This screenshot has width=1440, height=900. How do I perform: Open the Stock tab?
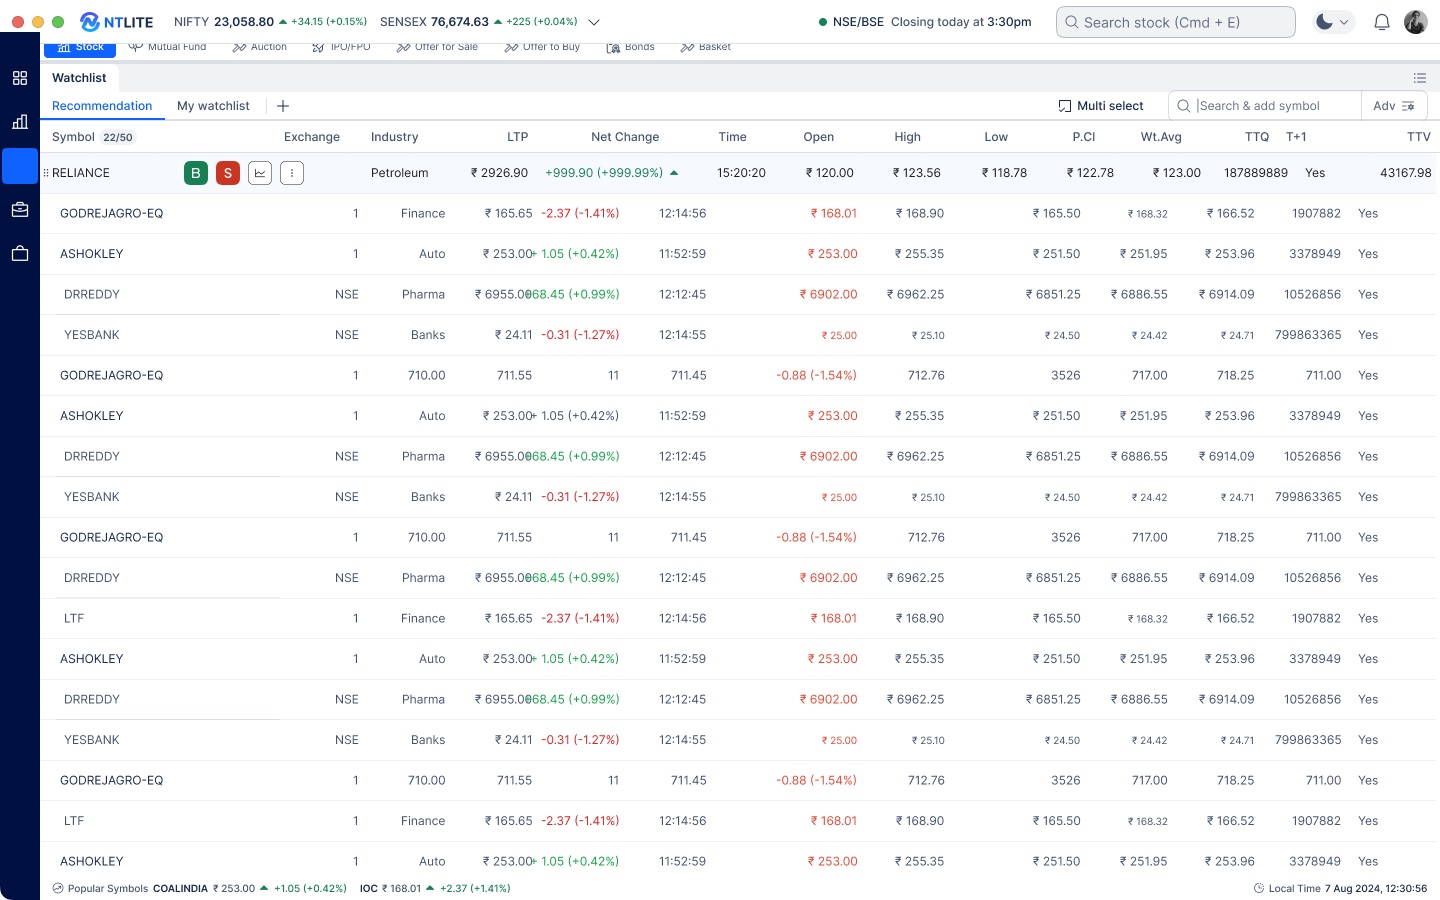pyautogui.click(x=80, y=47)
